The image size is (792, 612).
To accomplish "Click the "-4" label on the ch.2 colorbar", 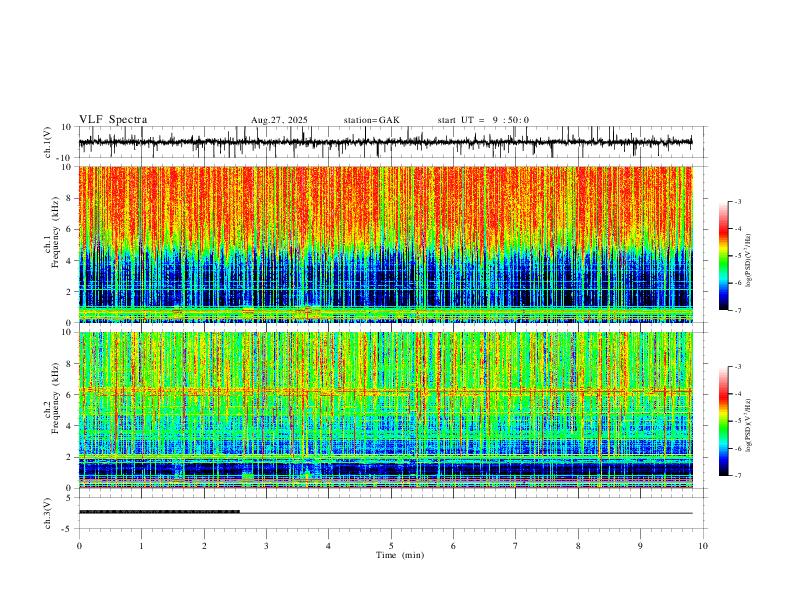I will (737, 394).
